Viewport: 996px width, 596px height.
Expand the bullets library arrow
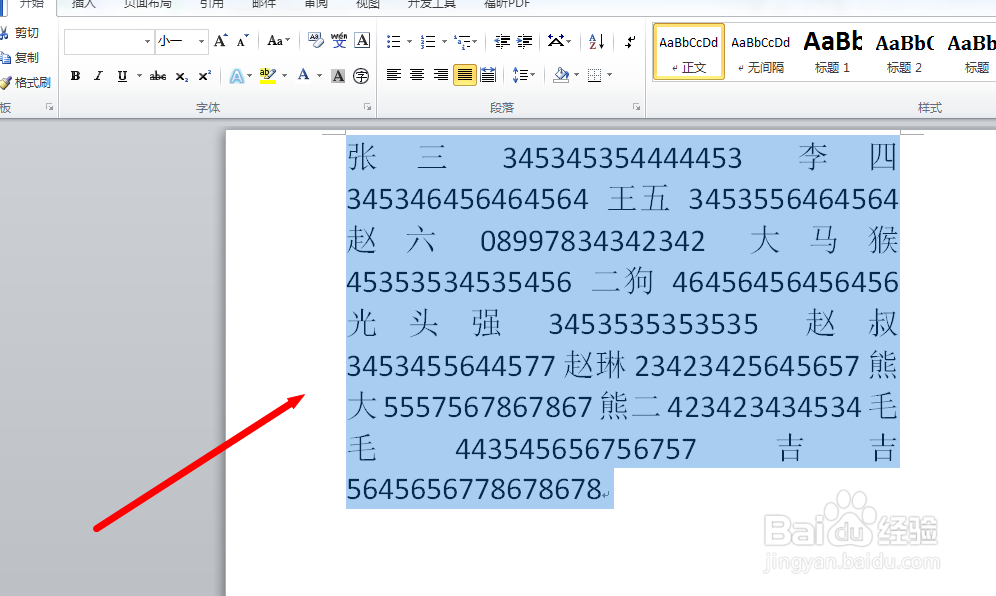tap(410, 42)
